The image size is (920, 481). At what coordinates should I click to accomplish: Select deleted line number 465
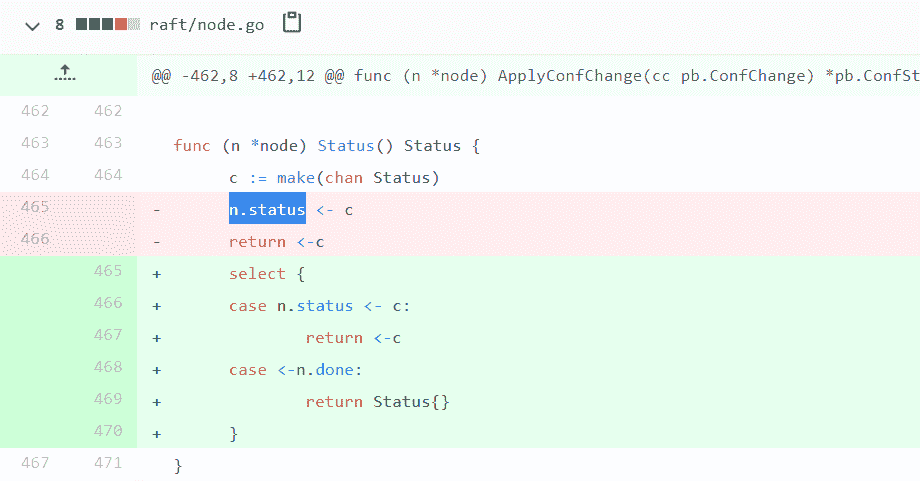[x=35, y=208]
